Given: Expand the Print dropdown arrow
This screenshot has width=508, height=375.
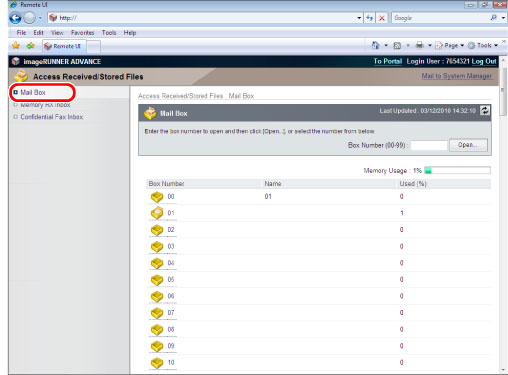Looking at the screenshot, I should coord(430,45).
